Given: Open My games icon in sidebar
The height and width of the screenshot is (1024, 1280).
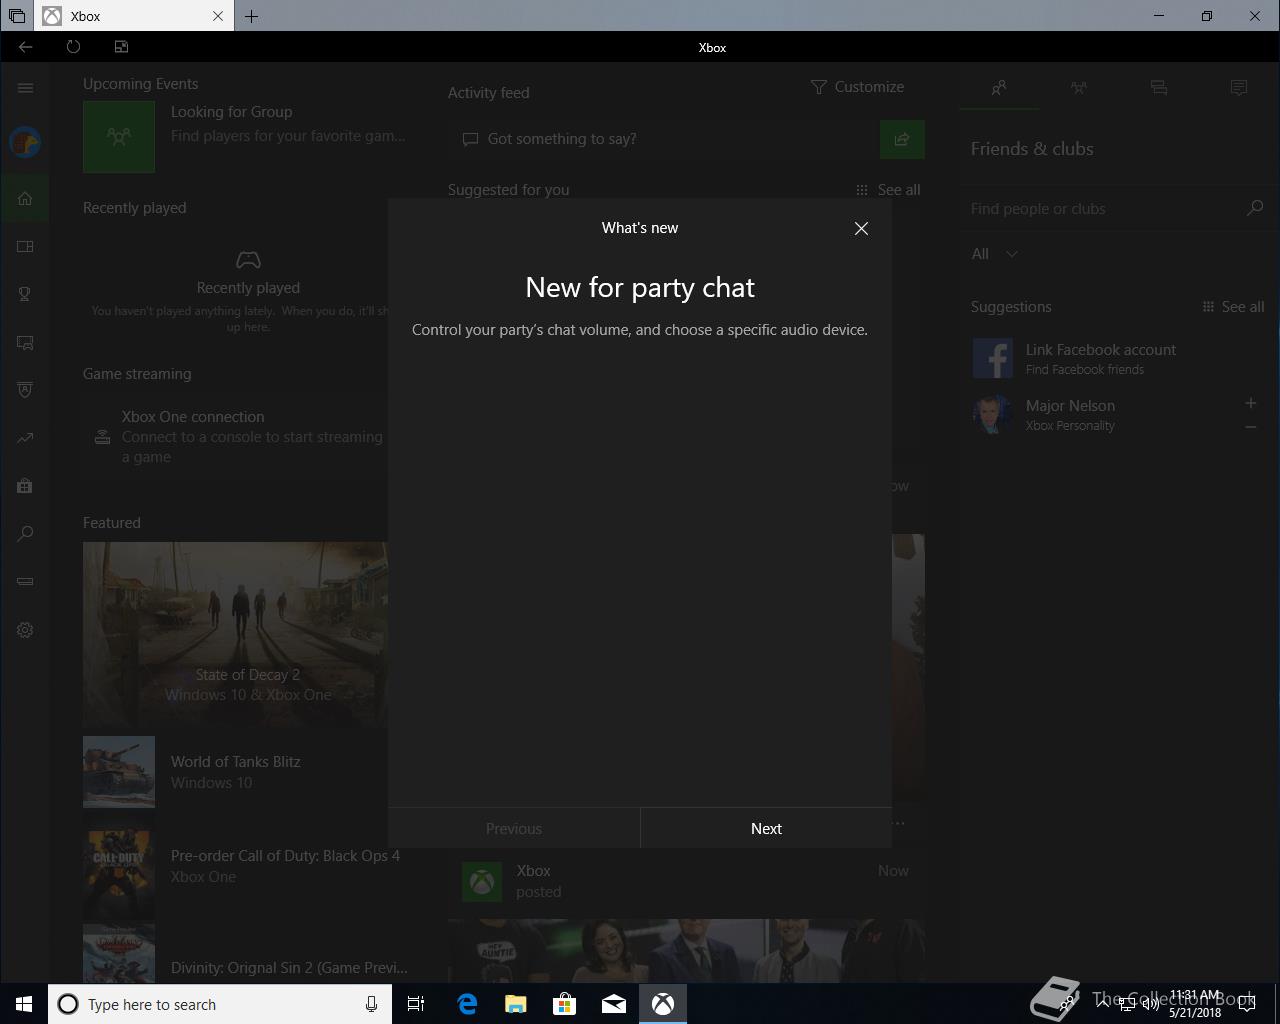Looking at the screenshot, I should coord(25,246).
